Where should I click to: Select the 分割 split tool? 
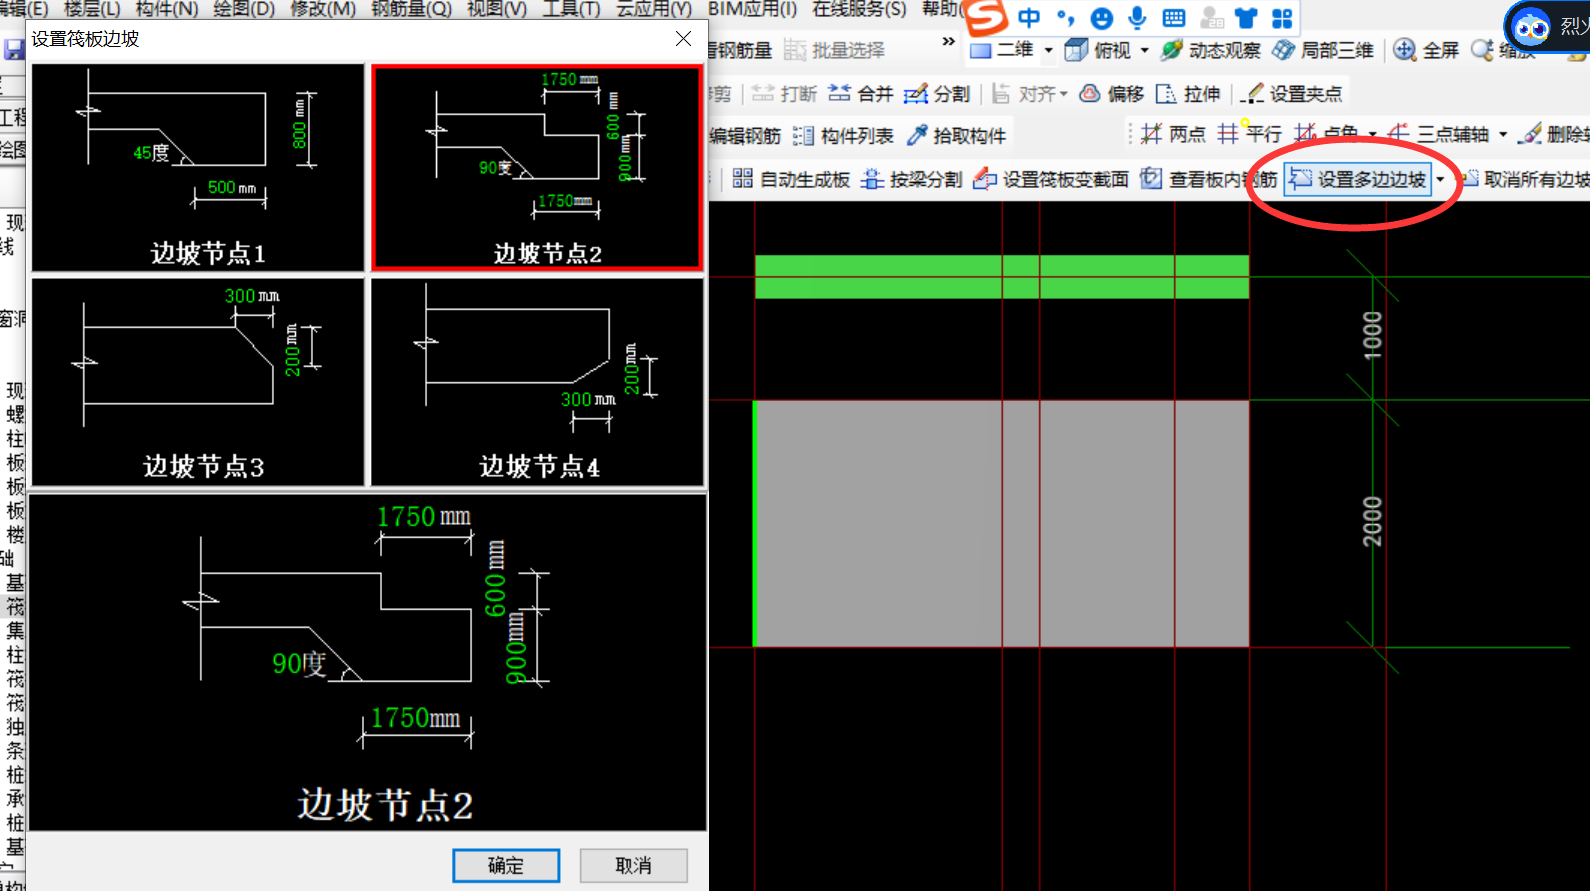point(937,94)
